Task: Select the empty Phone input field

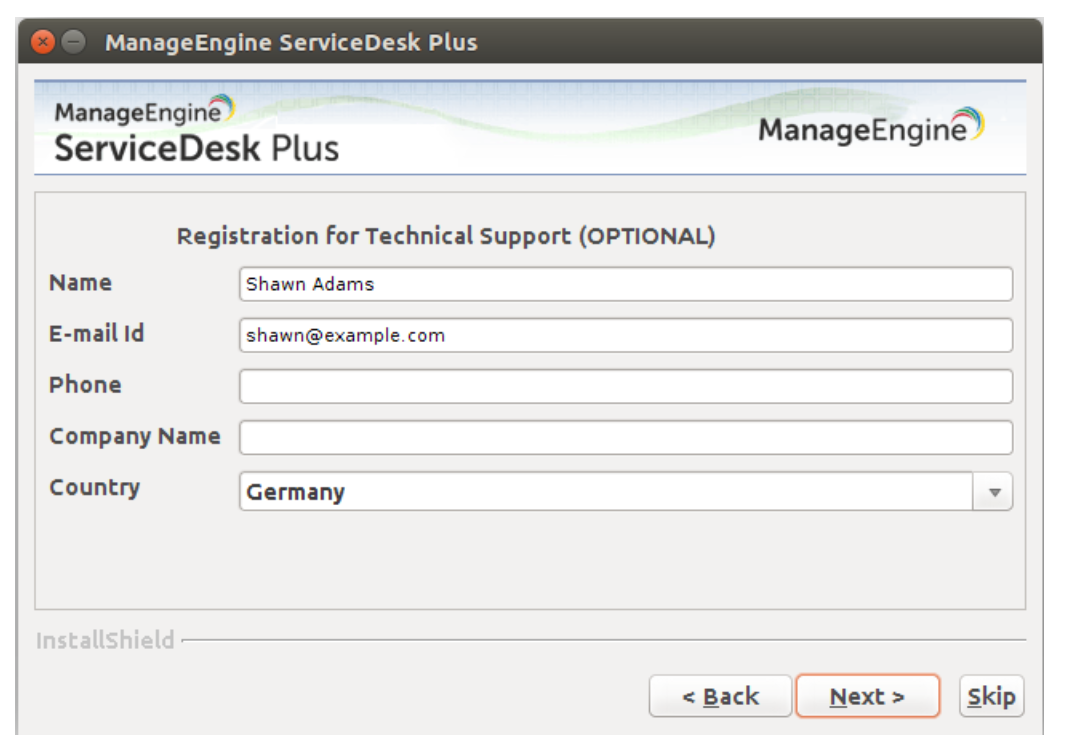Action: 625,387
